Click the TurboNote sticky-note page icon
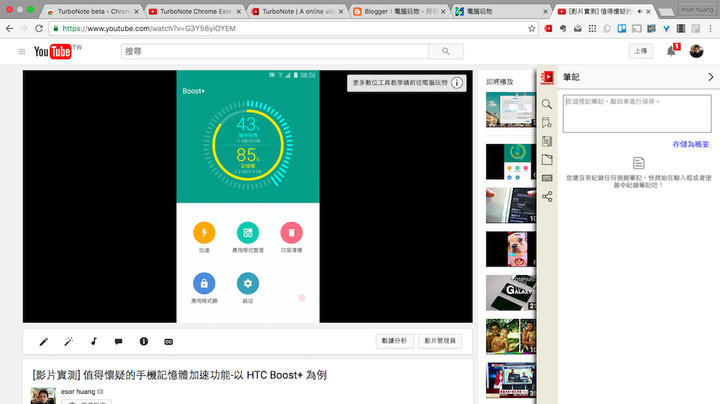The image size is (720, 404). 546,159
